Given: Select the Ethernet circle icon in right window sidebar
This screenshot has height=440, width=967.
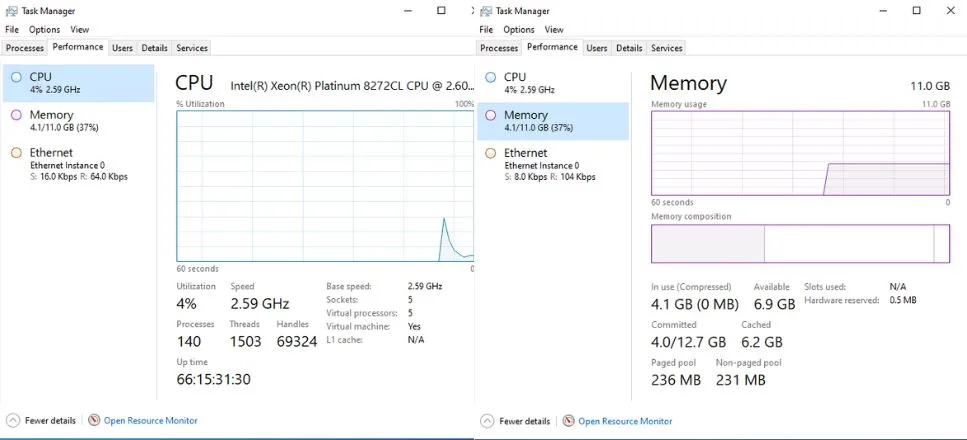Looking at the screenshot, I should point(491,153).
